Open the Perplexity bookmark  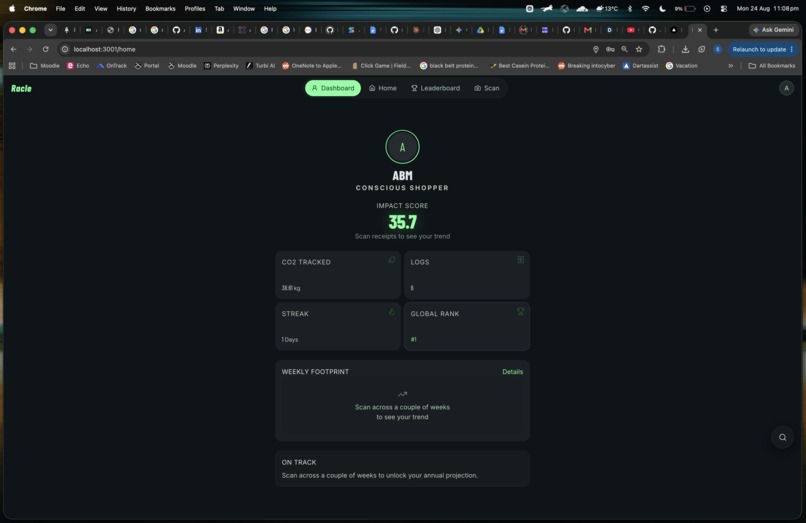click(x=221, y=66)
